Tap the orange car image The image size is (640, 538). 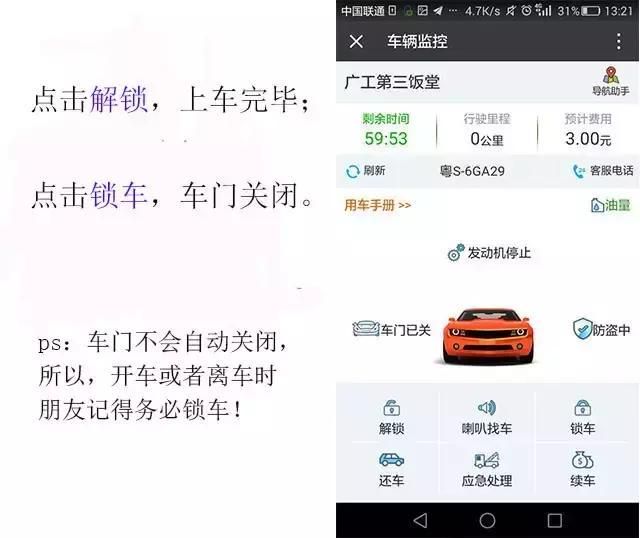pyautogui.click(x=488, y=336)
